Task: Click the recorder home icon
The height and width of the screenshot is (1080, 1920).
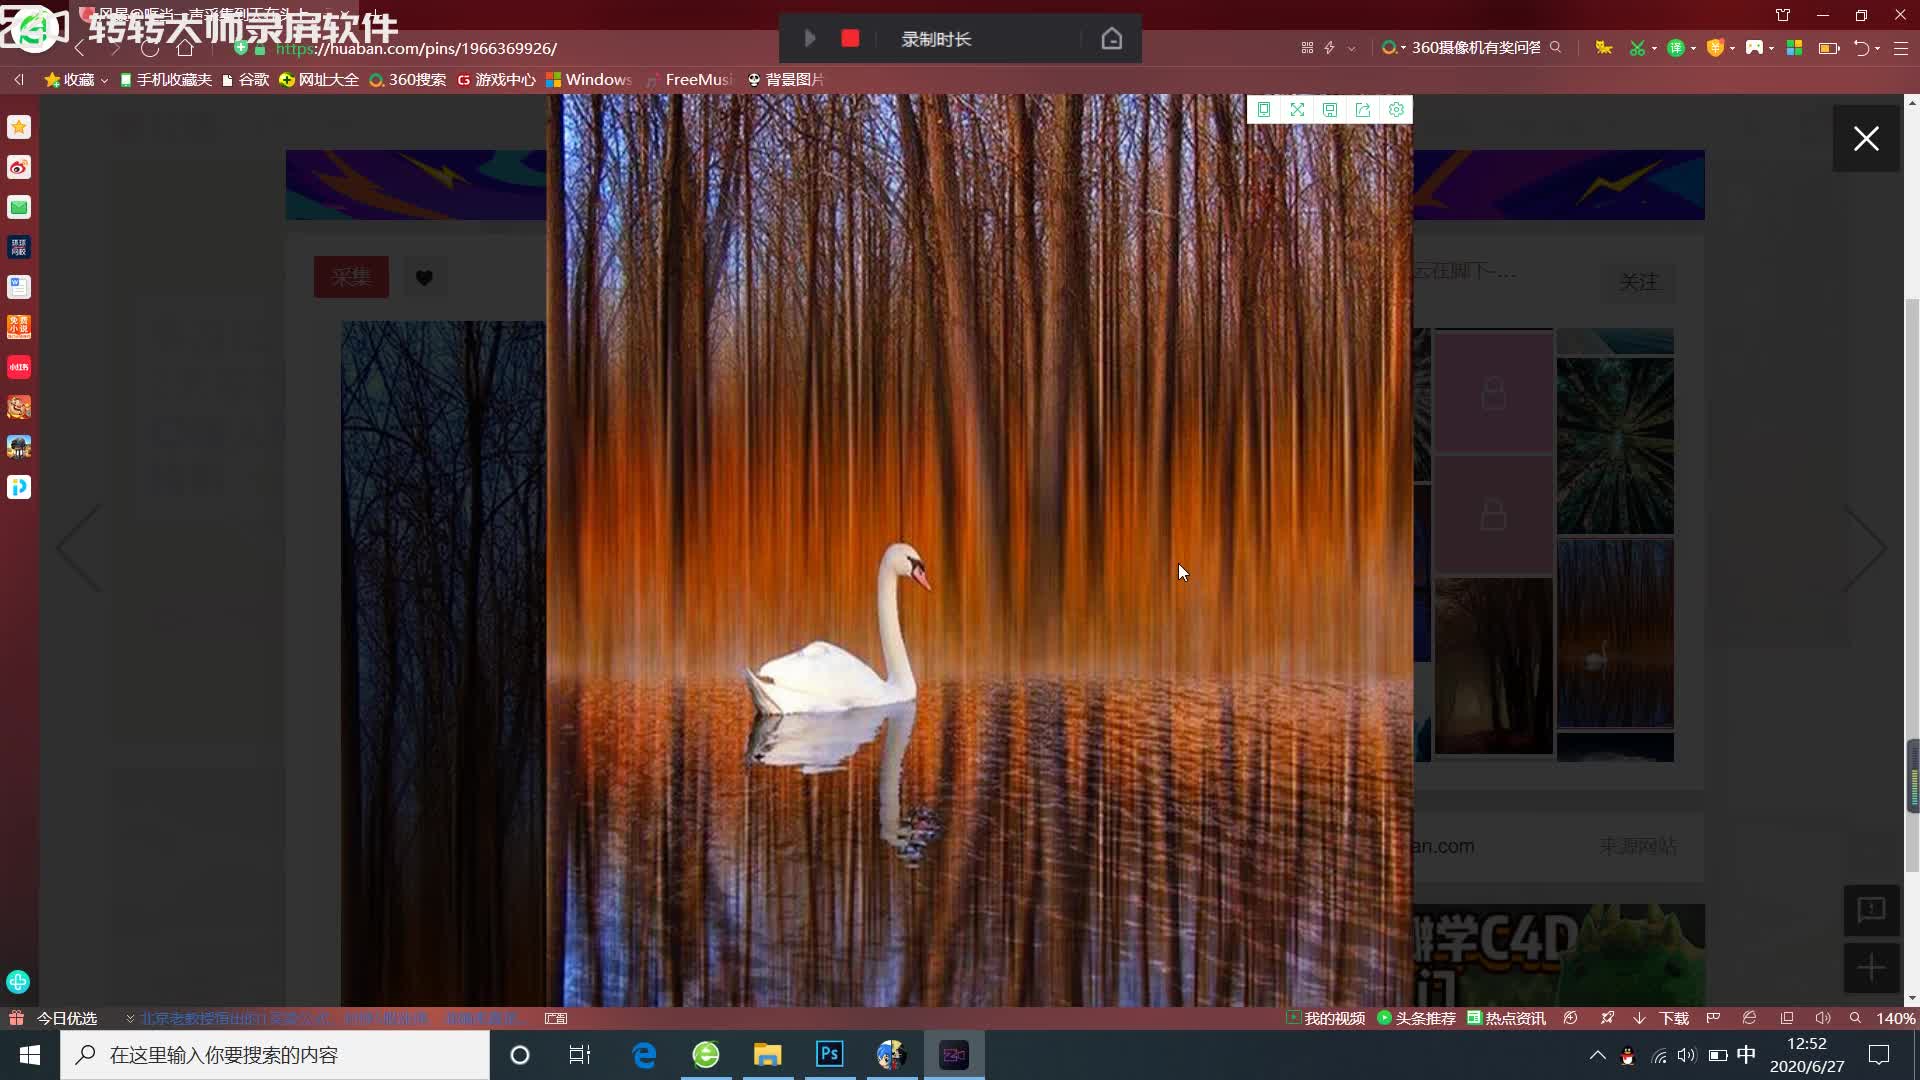Action: 1111,39
